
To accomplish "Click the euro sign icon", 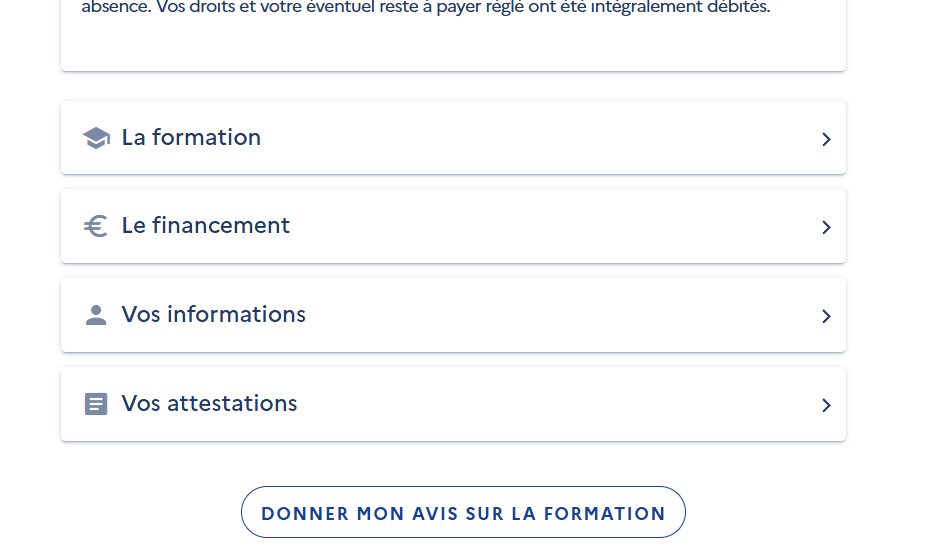I will pyautogui.click(x=96, y=227).
